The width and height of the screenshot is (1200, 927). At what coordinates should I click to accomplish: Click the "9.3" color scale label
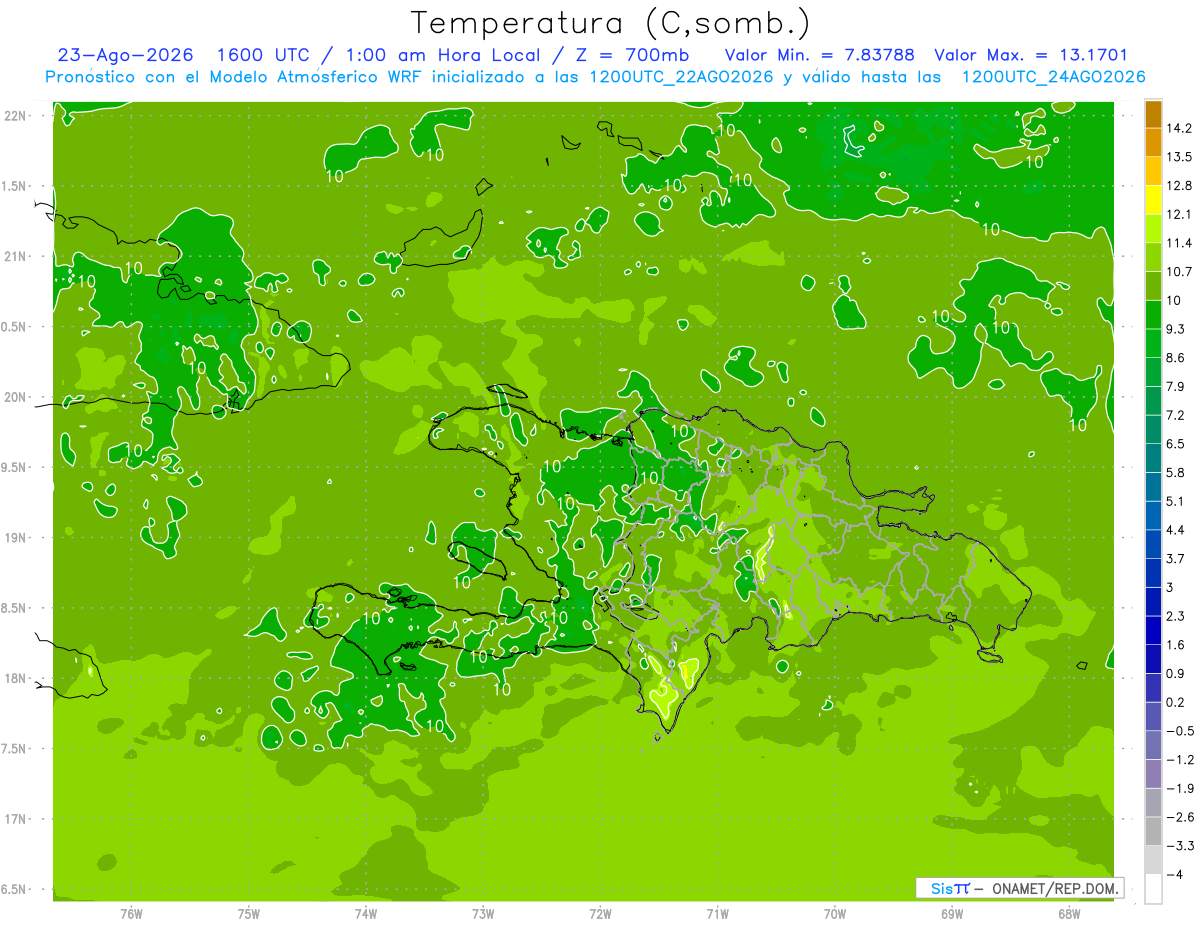pos(1177,329)
